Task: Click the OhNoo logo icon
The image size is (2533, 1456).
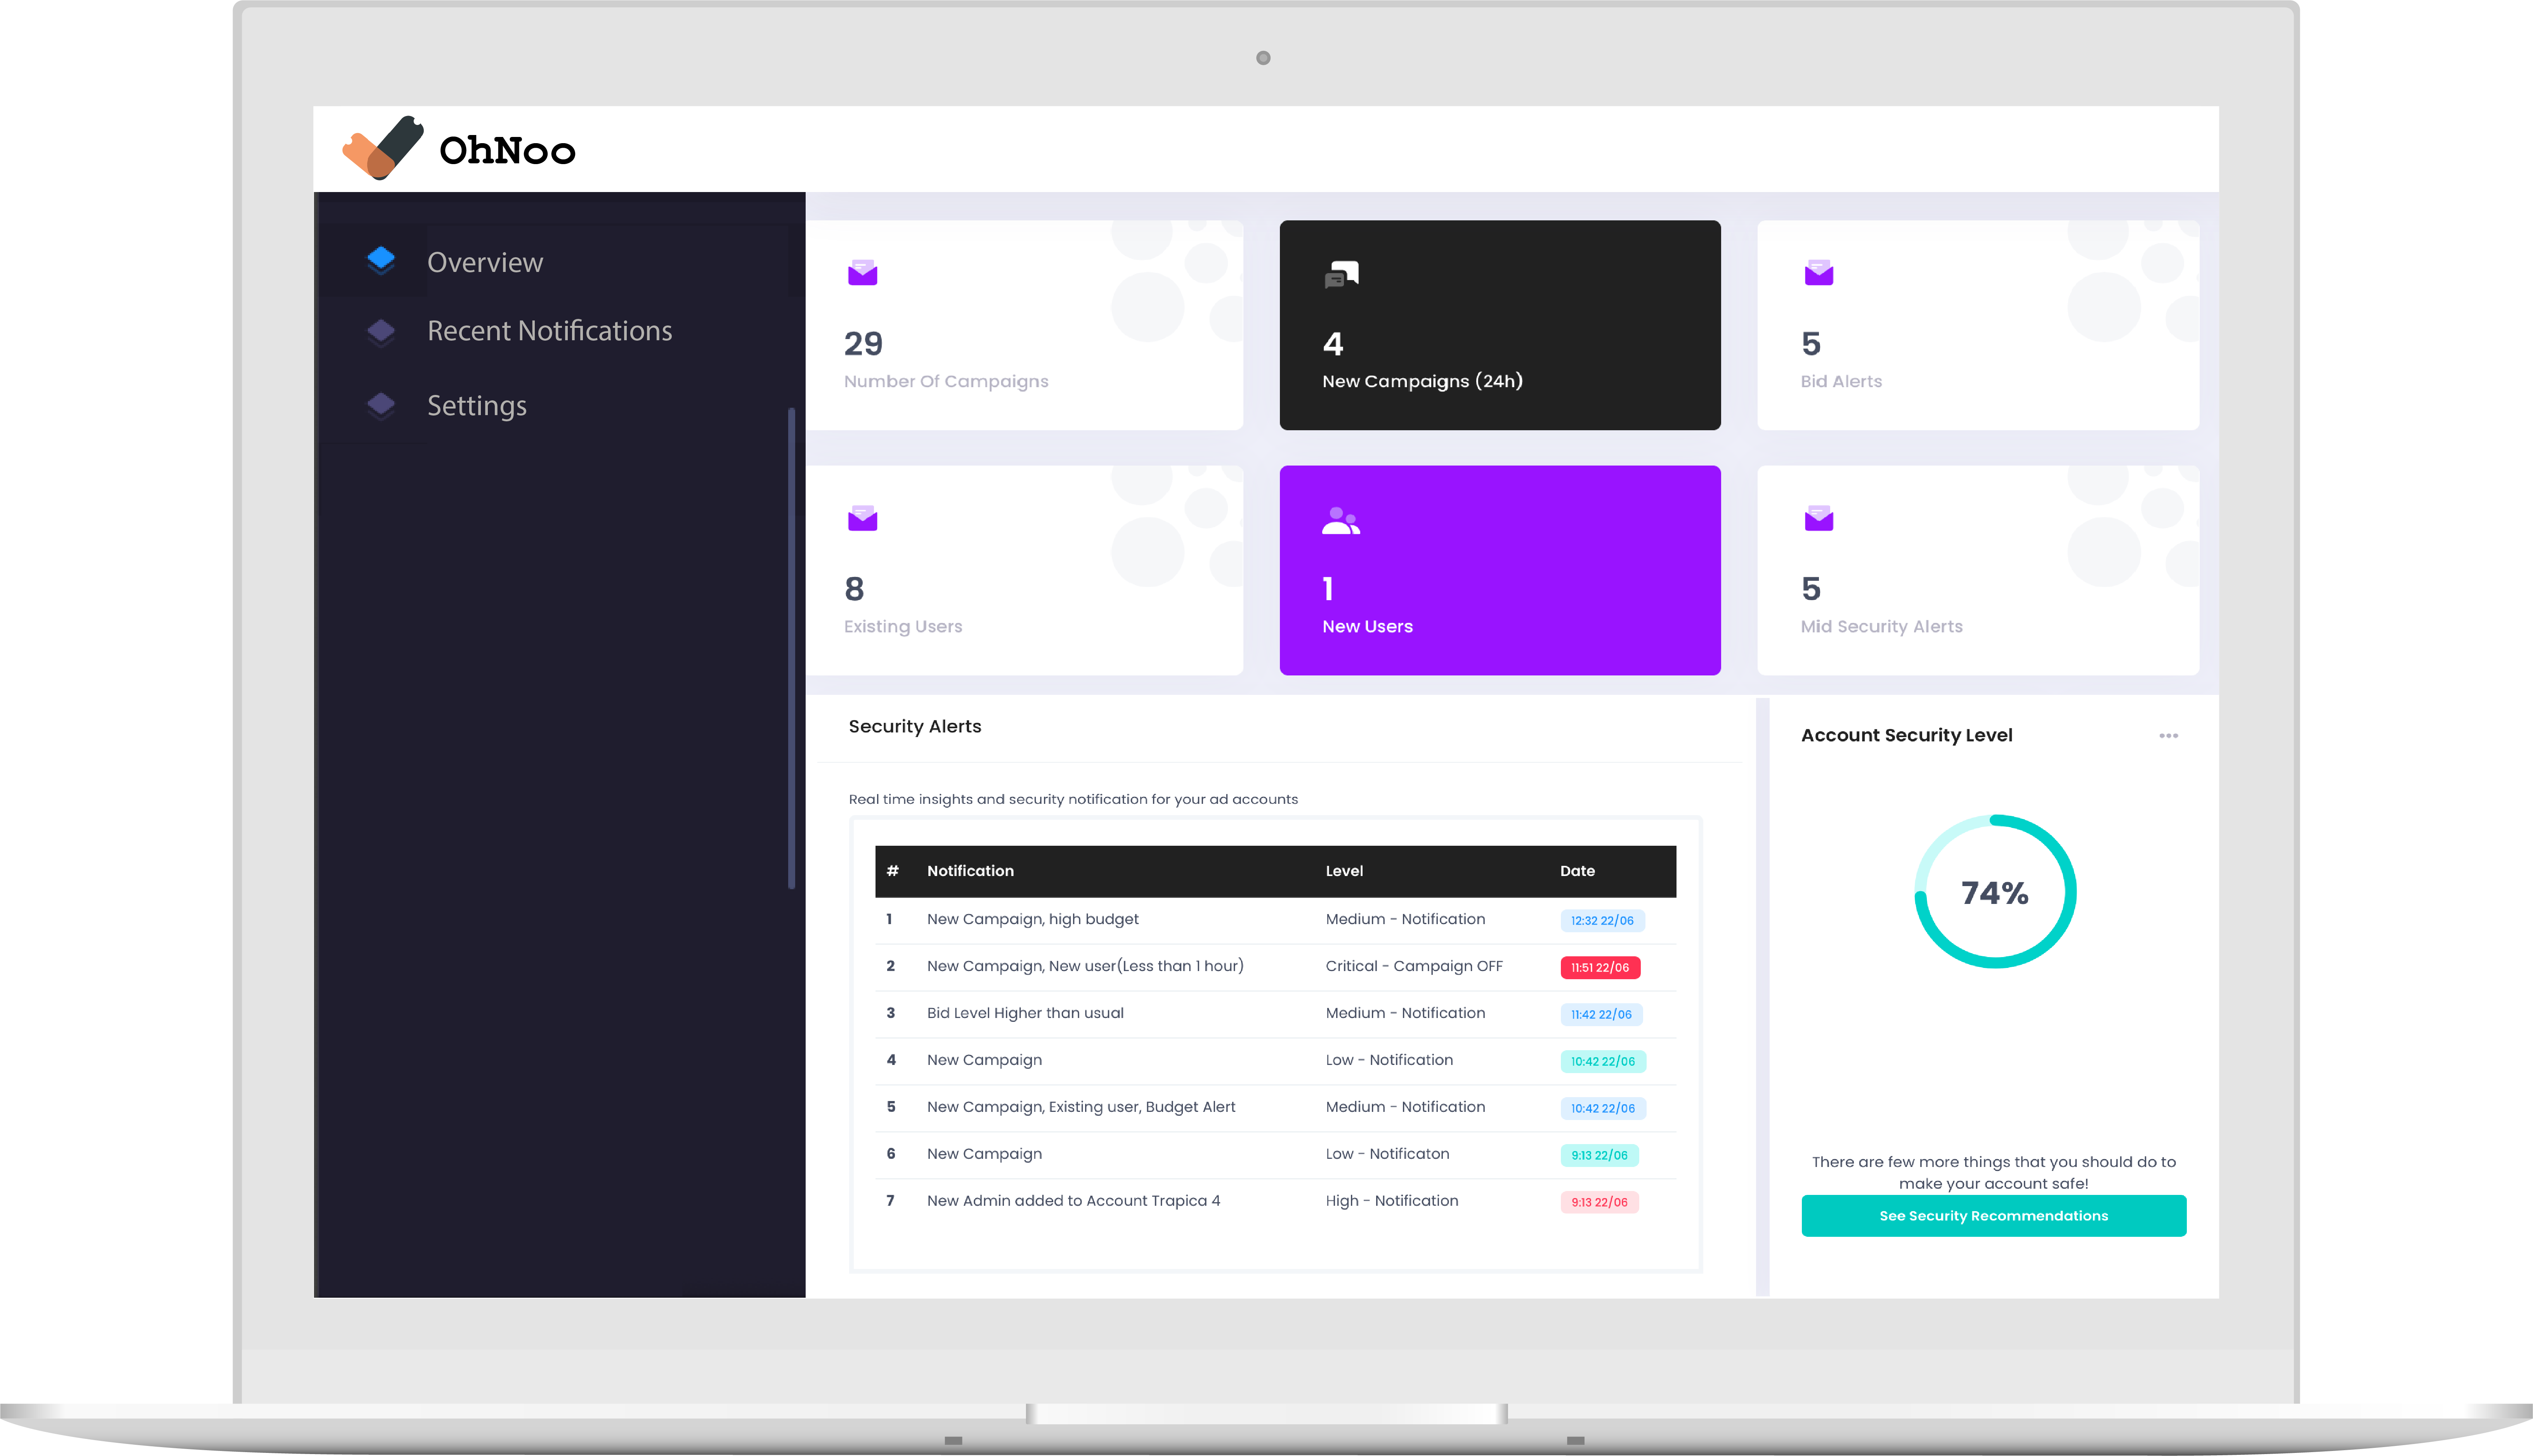Action: tap(383, 148)
